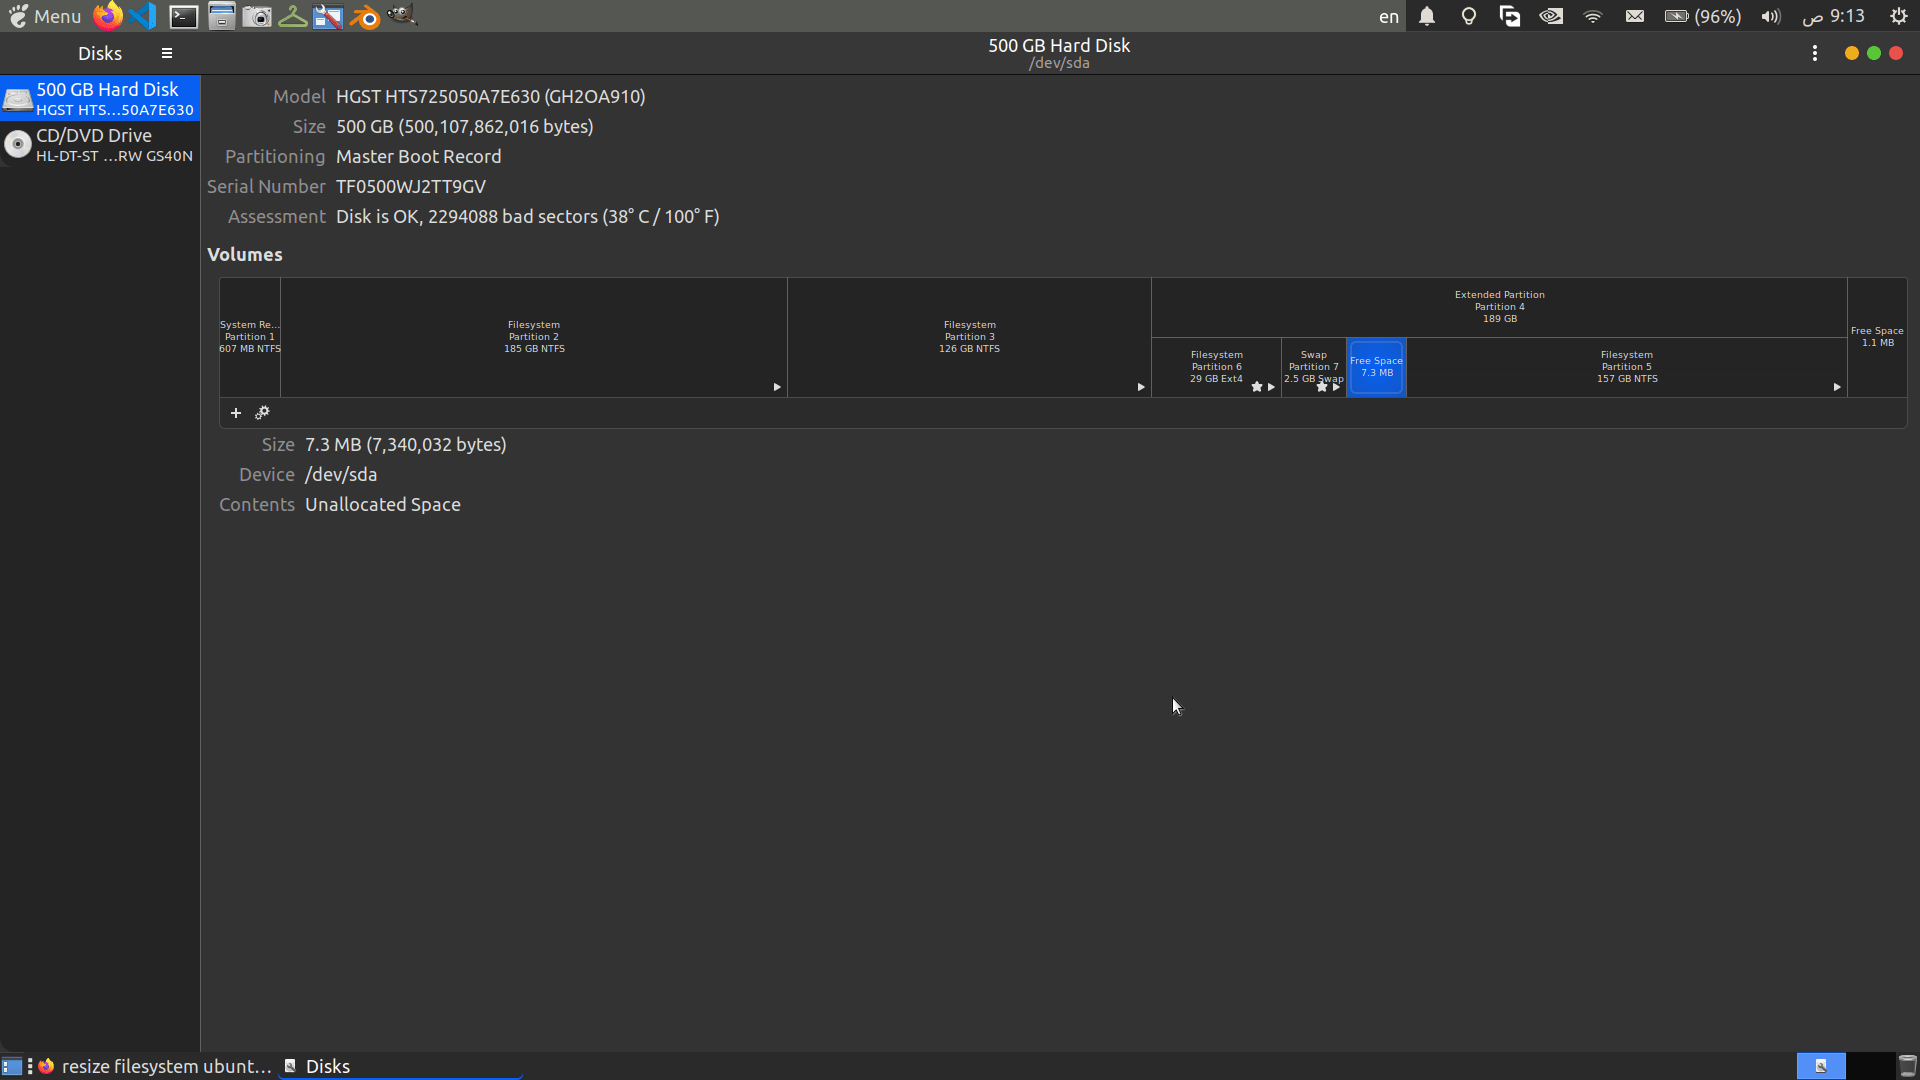Select the Partition 3 segment in Volumes view
This screenshot has height=1080, width=1920.
(969, 336)
